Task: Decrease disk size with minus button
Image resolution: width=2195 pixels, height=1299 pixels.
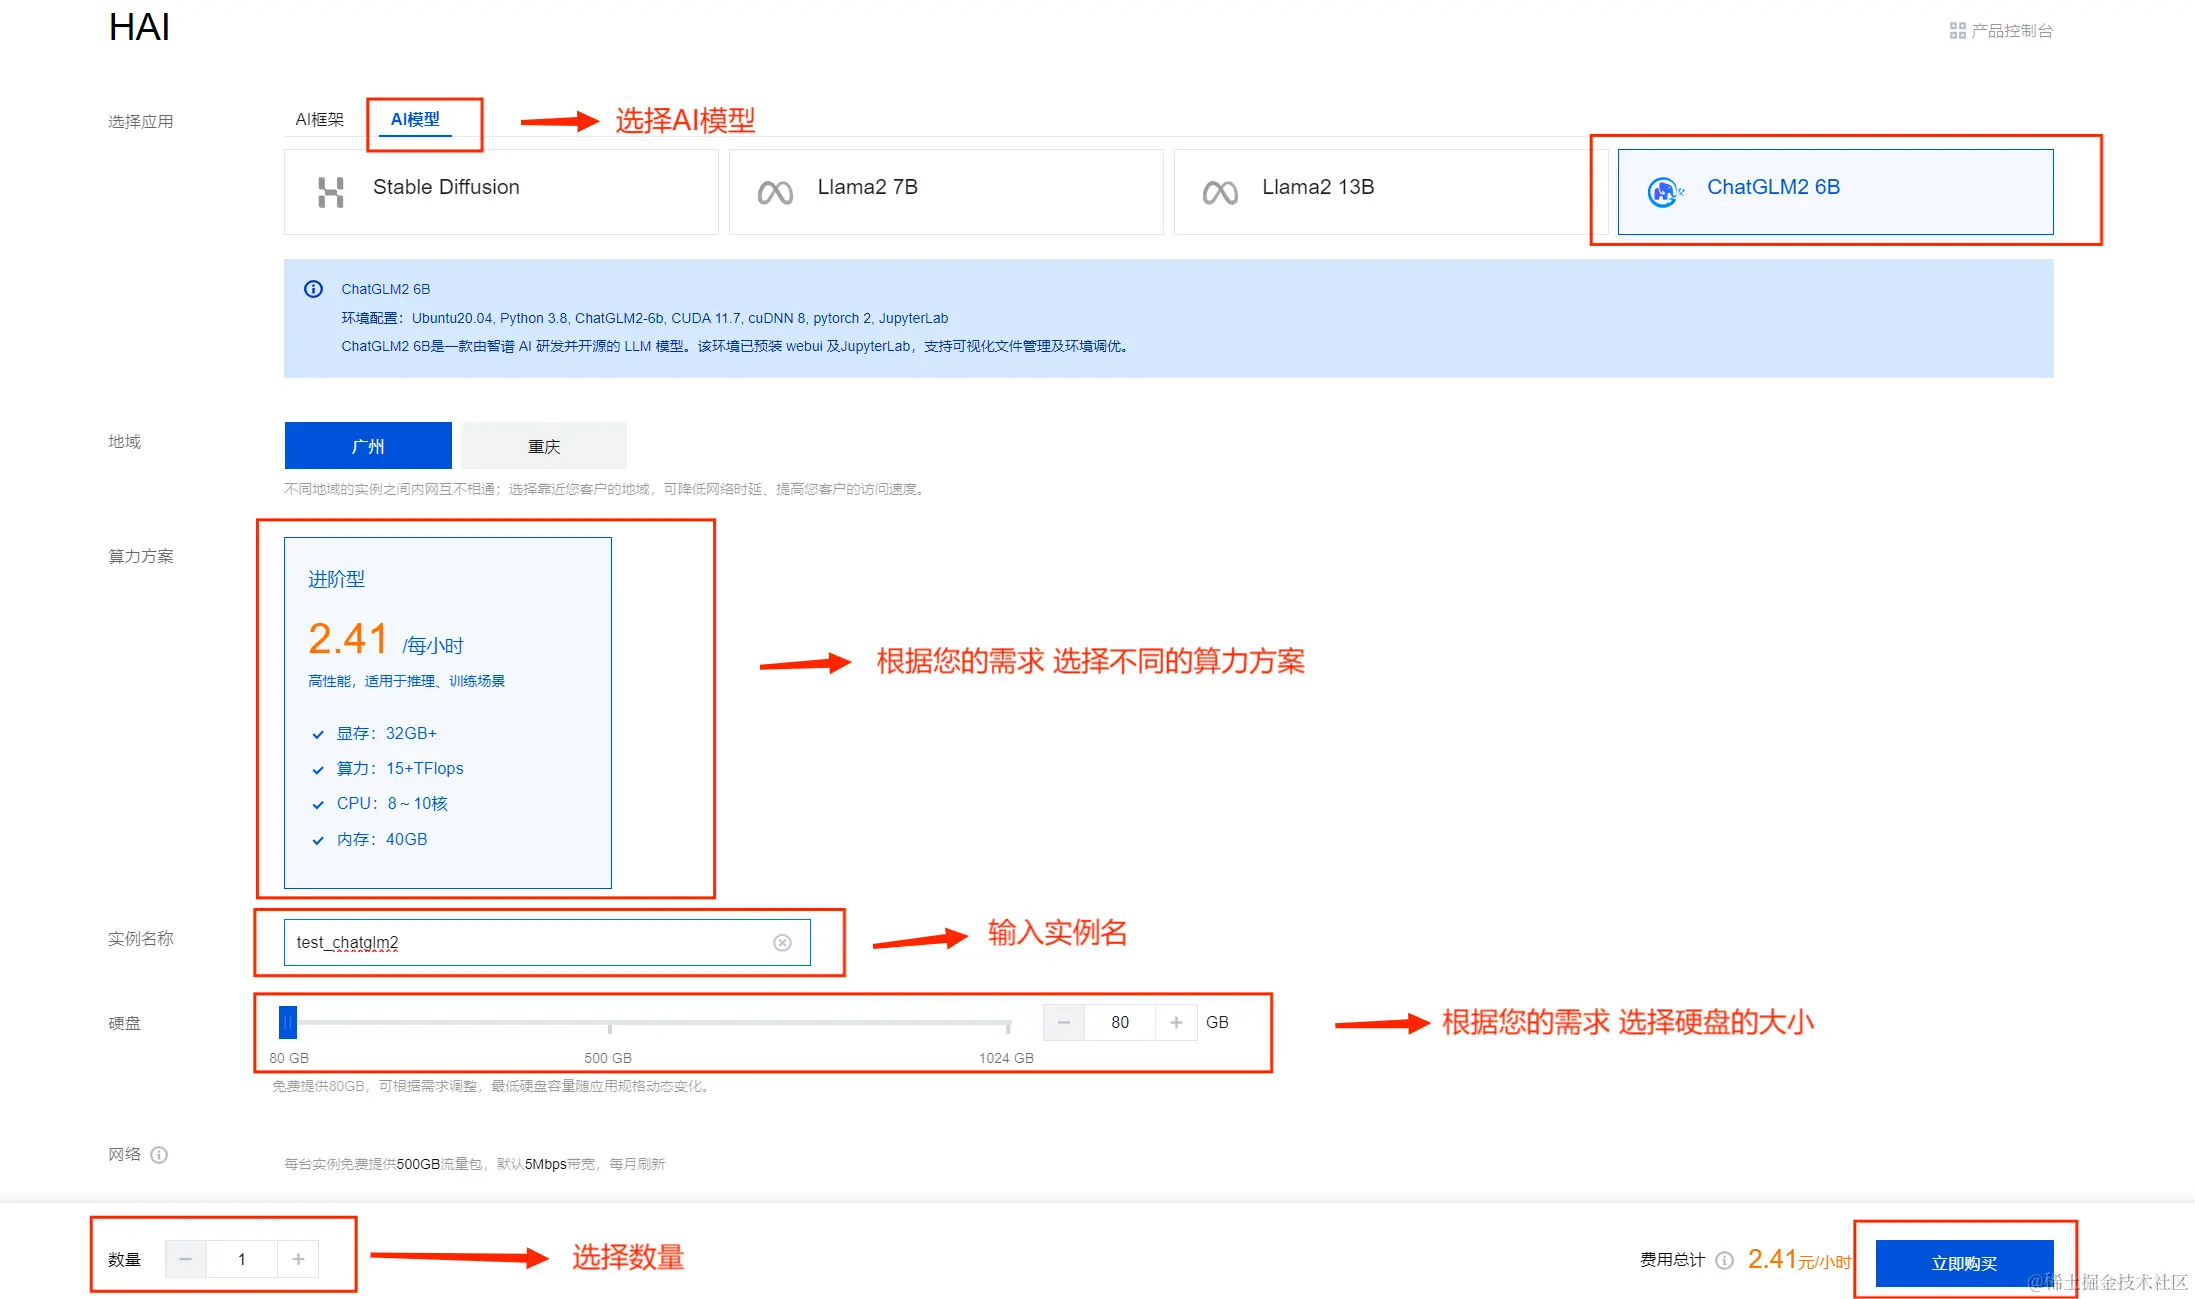Action: pos(1064,1022)
